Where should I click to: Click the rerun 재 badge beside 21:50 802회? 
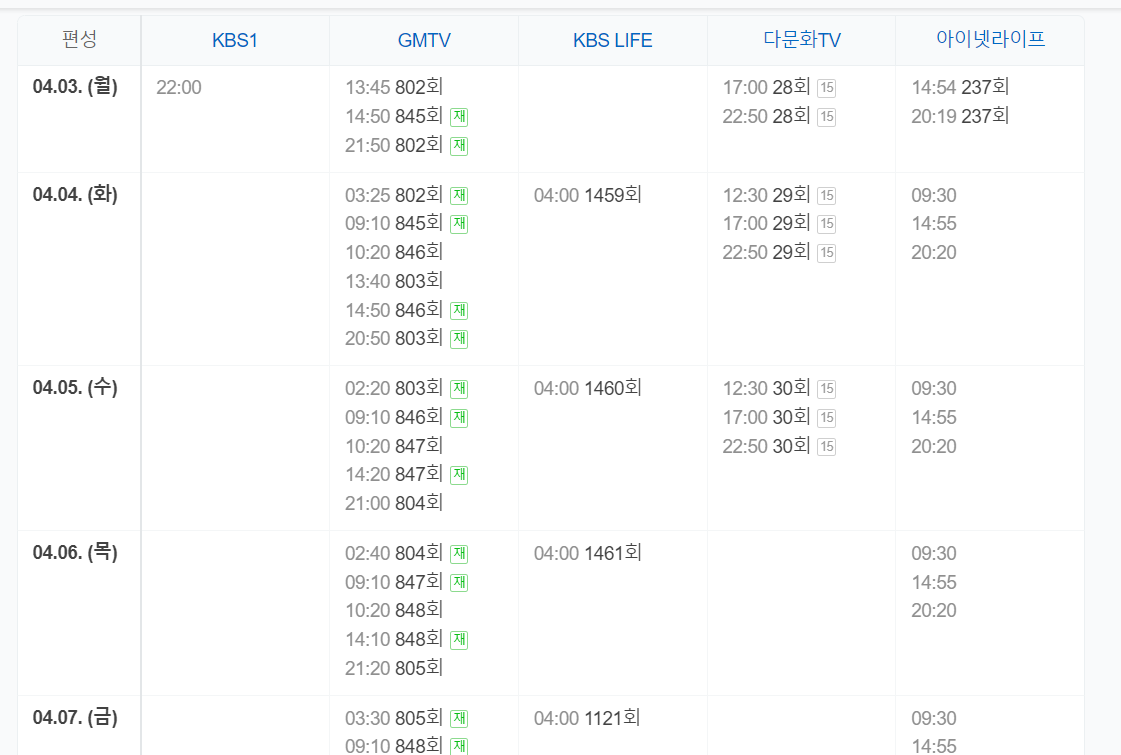459,146
